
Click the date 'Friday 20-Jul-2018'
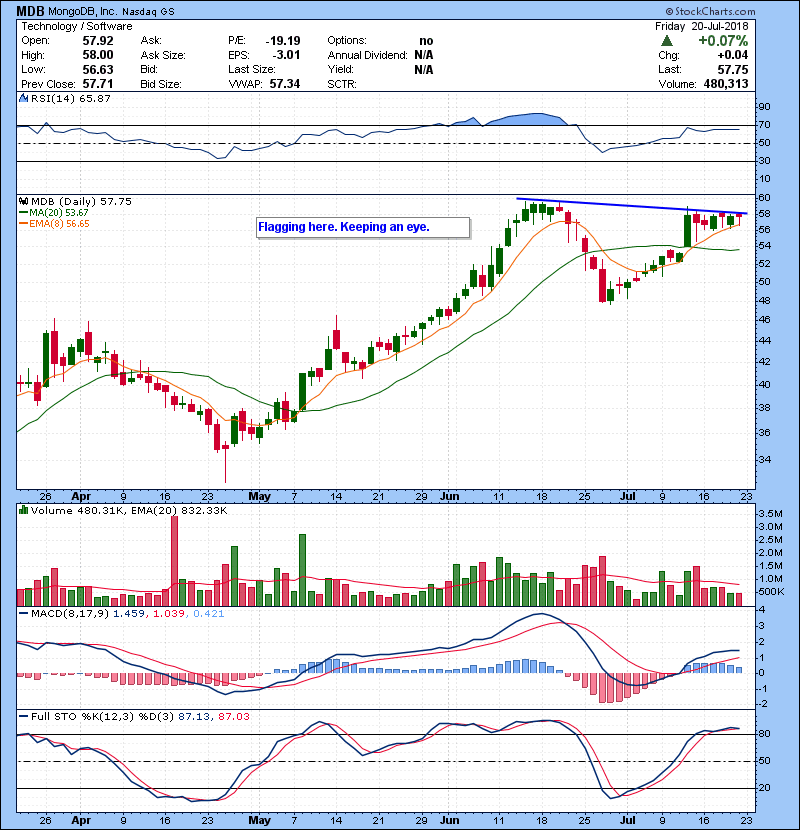[x=702, y=26]
